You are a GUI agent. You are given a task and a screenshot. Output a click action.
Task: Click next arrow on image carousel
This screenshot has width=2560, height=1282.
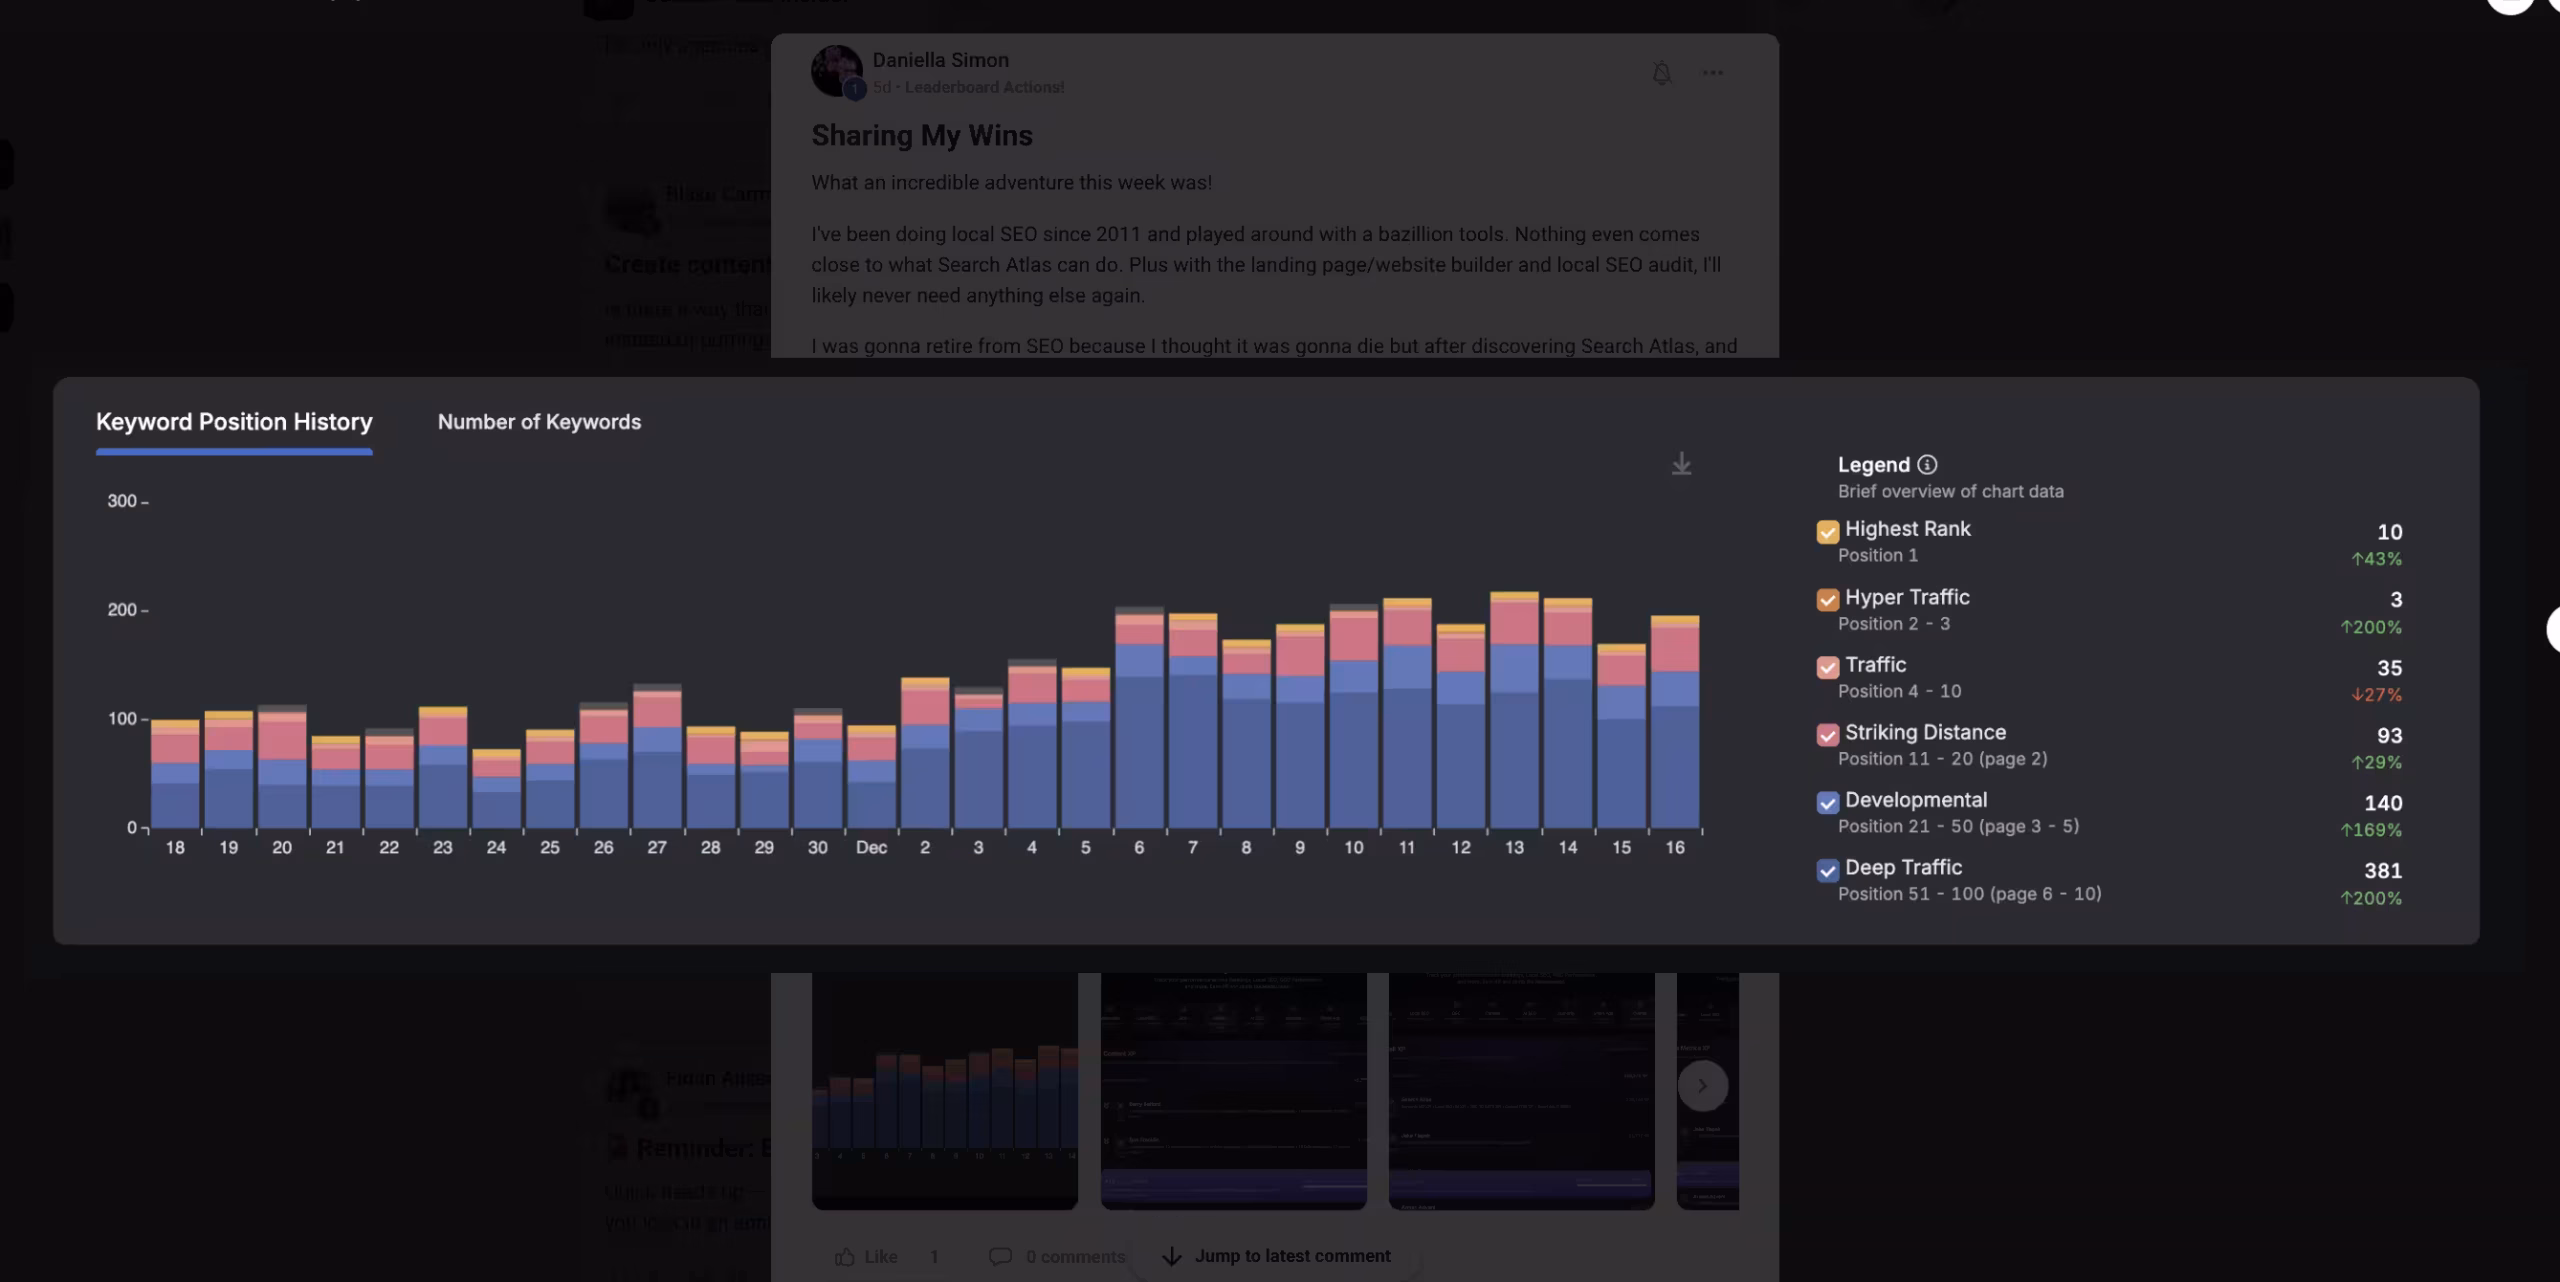point(1702,1085)
